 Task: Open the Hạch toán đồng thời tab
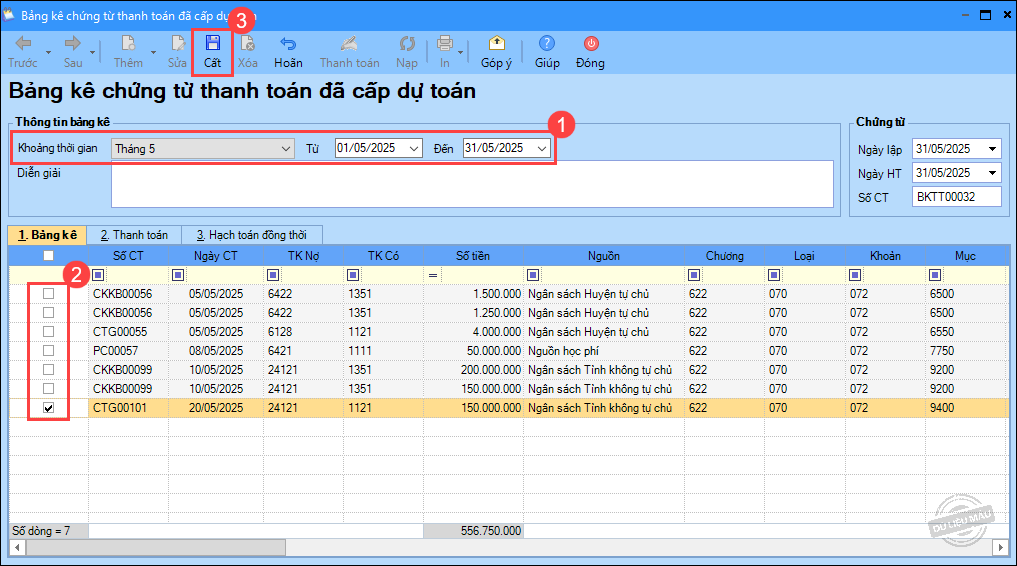(251, 235)
